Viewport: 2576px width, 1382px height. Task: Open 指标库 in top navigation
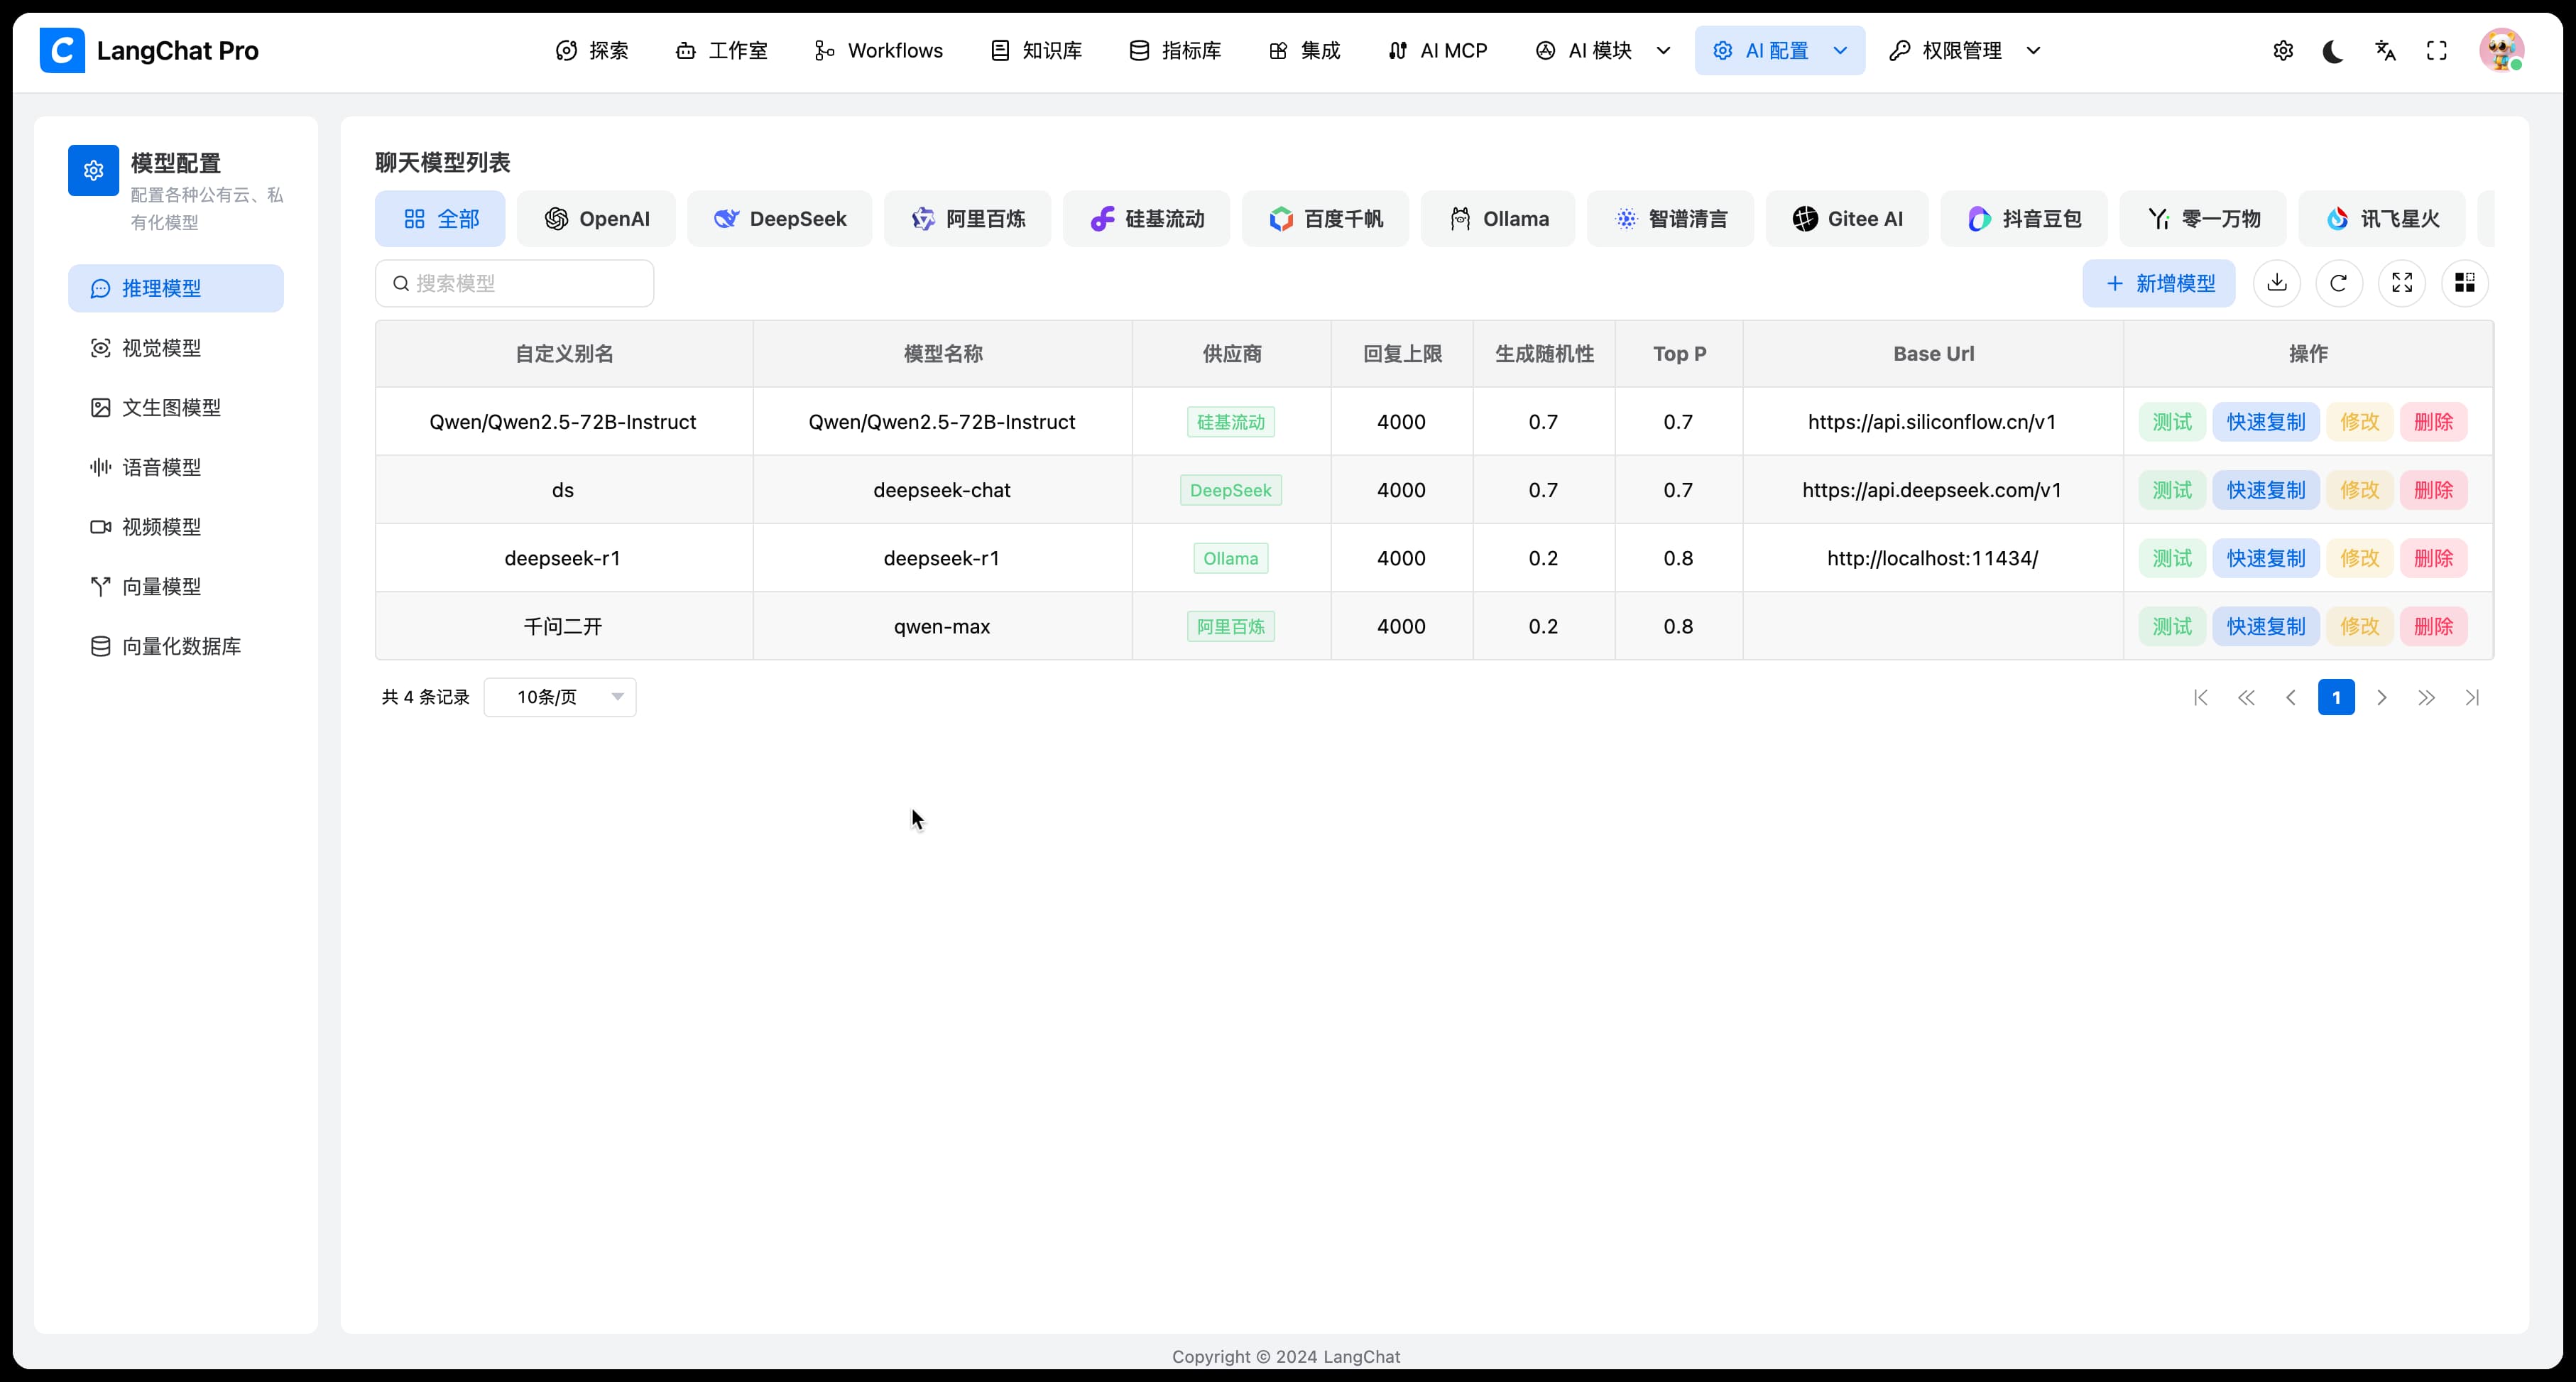[1175, 50]
